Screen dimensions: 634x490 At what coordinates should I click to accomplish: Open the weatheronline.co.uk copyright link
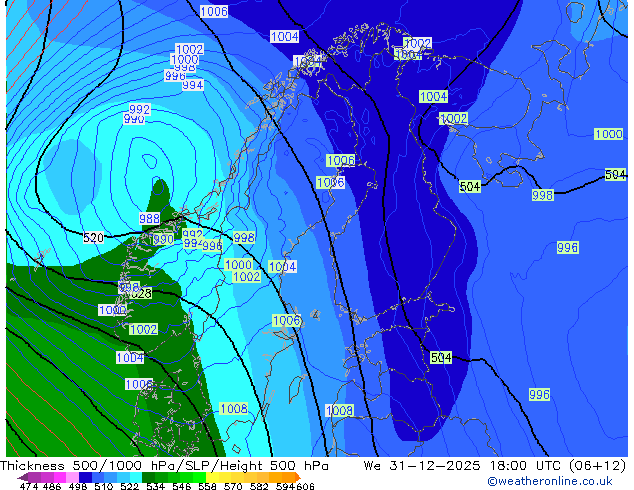(549, 481)
